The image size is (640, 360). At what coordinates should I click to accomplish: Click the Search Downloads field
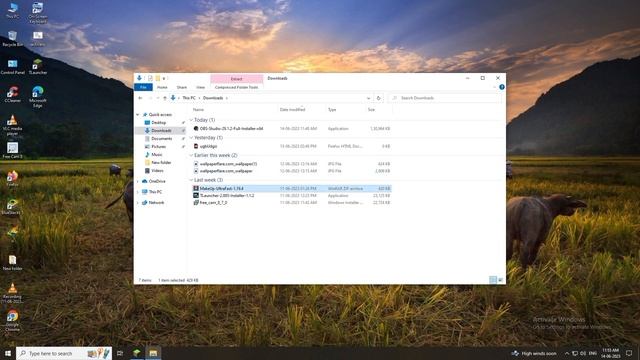click(x=444, y=98)
